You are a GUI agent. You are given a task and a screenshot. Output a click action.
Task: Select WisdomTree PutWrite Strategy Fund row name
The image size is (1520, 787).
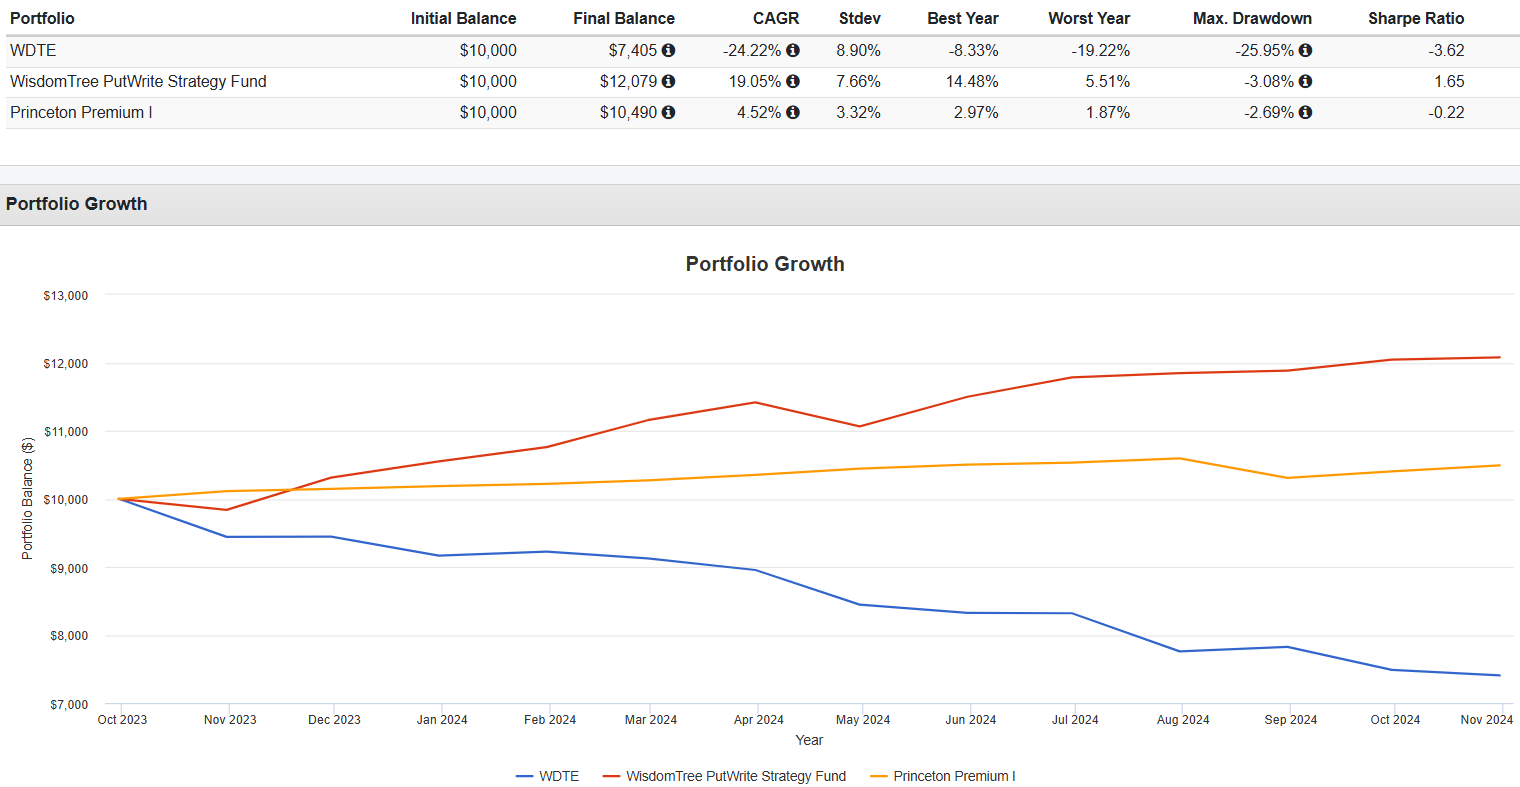[138, 81]
